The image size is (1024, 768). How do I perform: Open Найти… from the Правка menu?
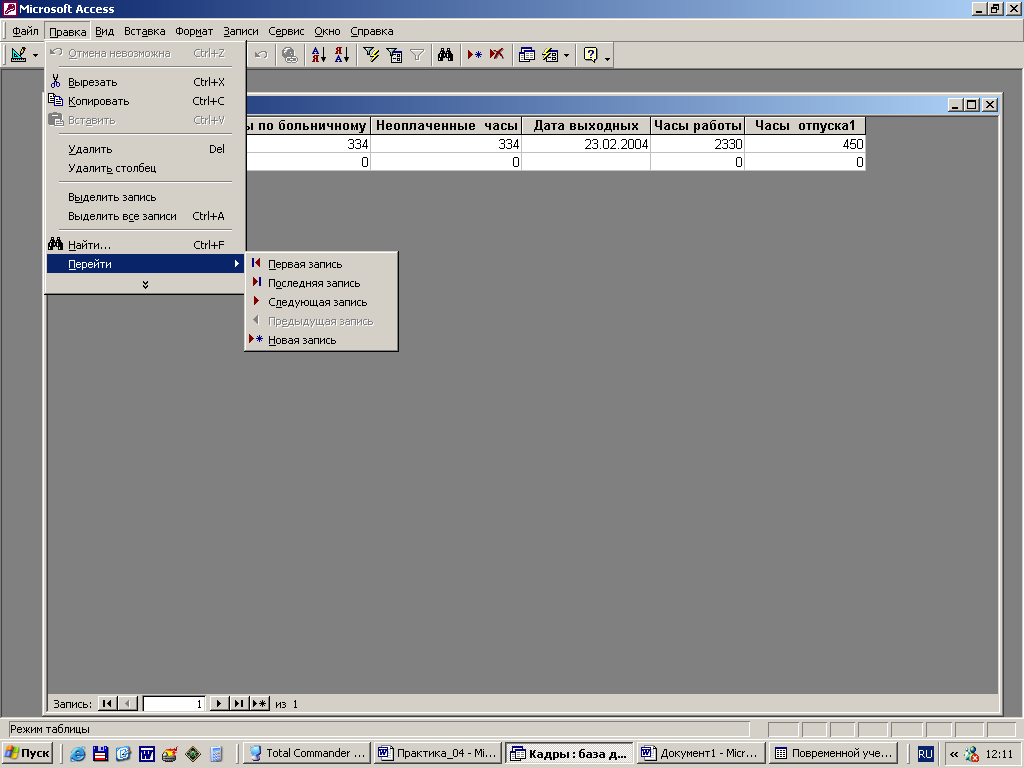click(145, 246)
